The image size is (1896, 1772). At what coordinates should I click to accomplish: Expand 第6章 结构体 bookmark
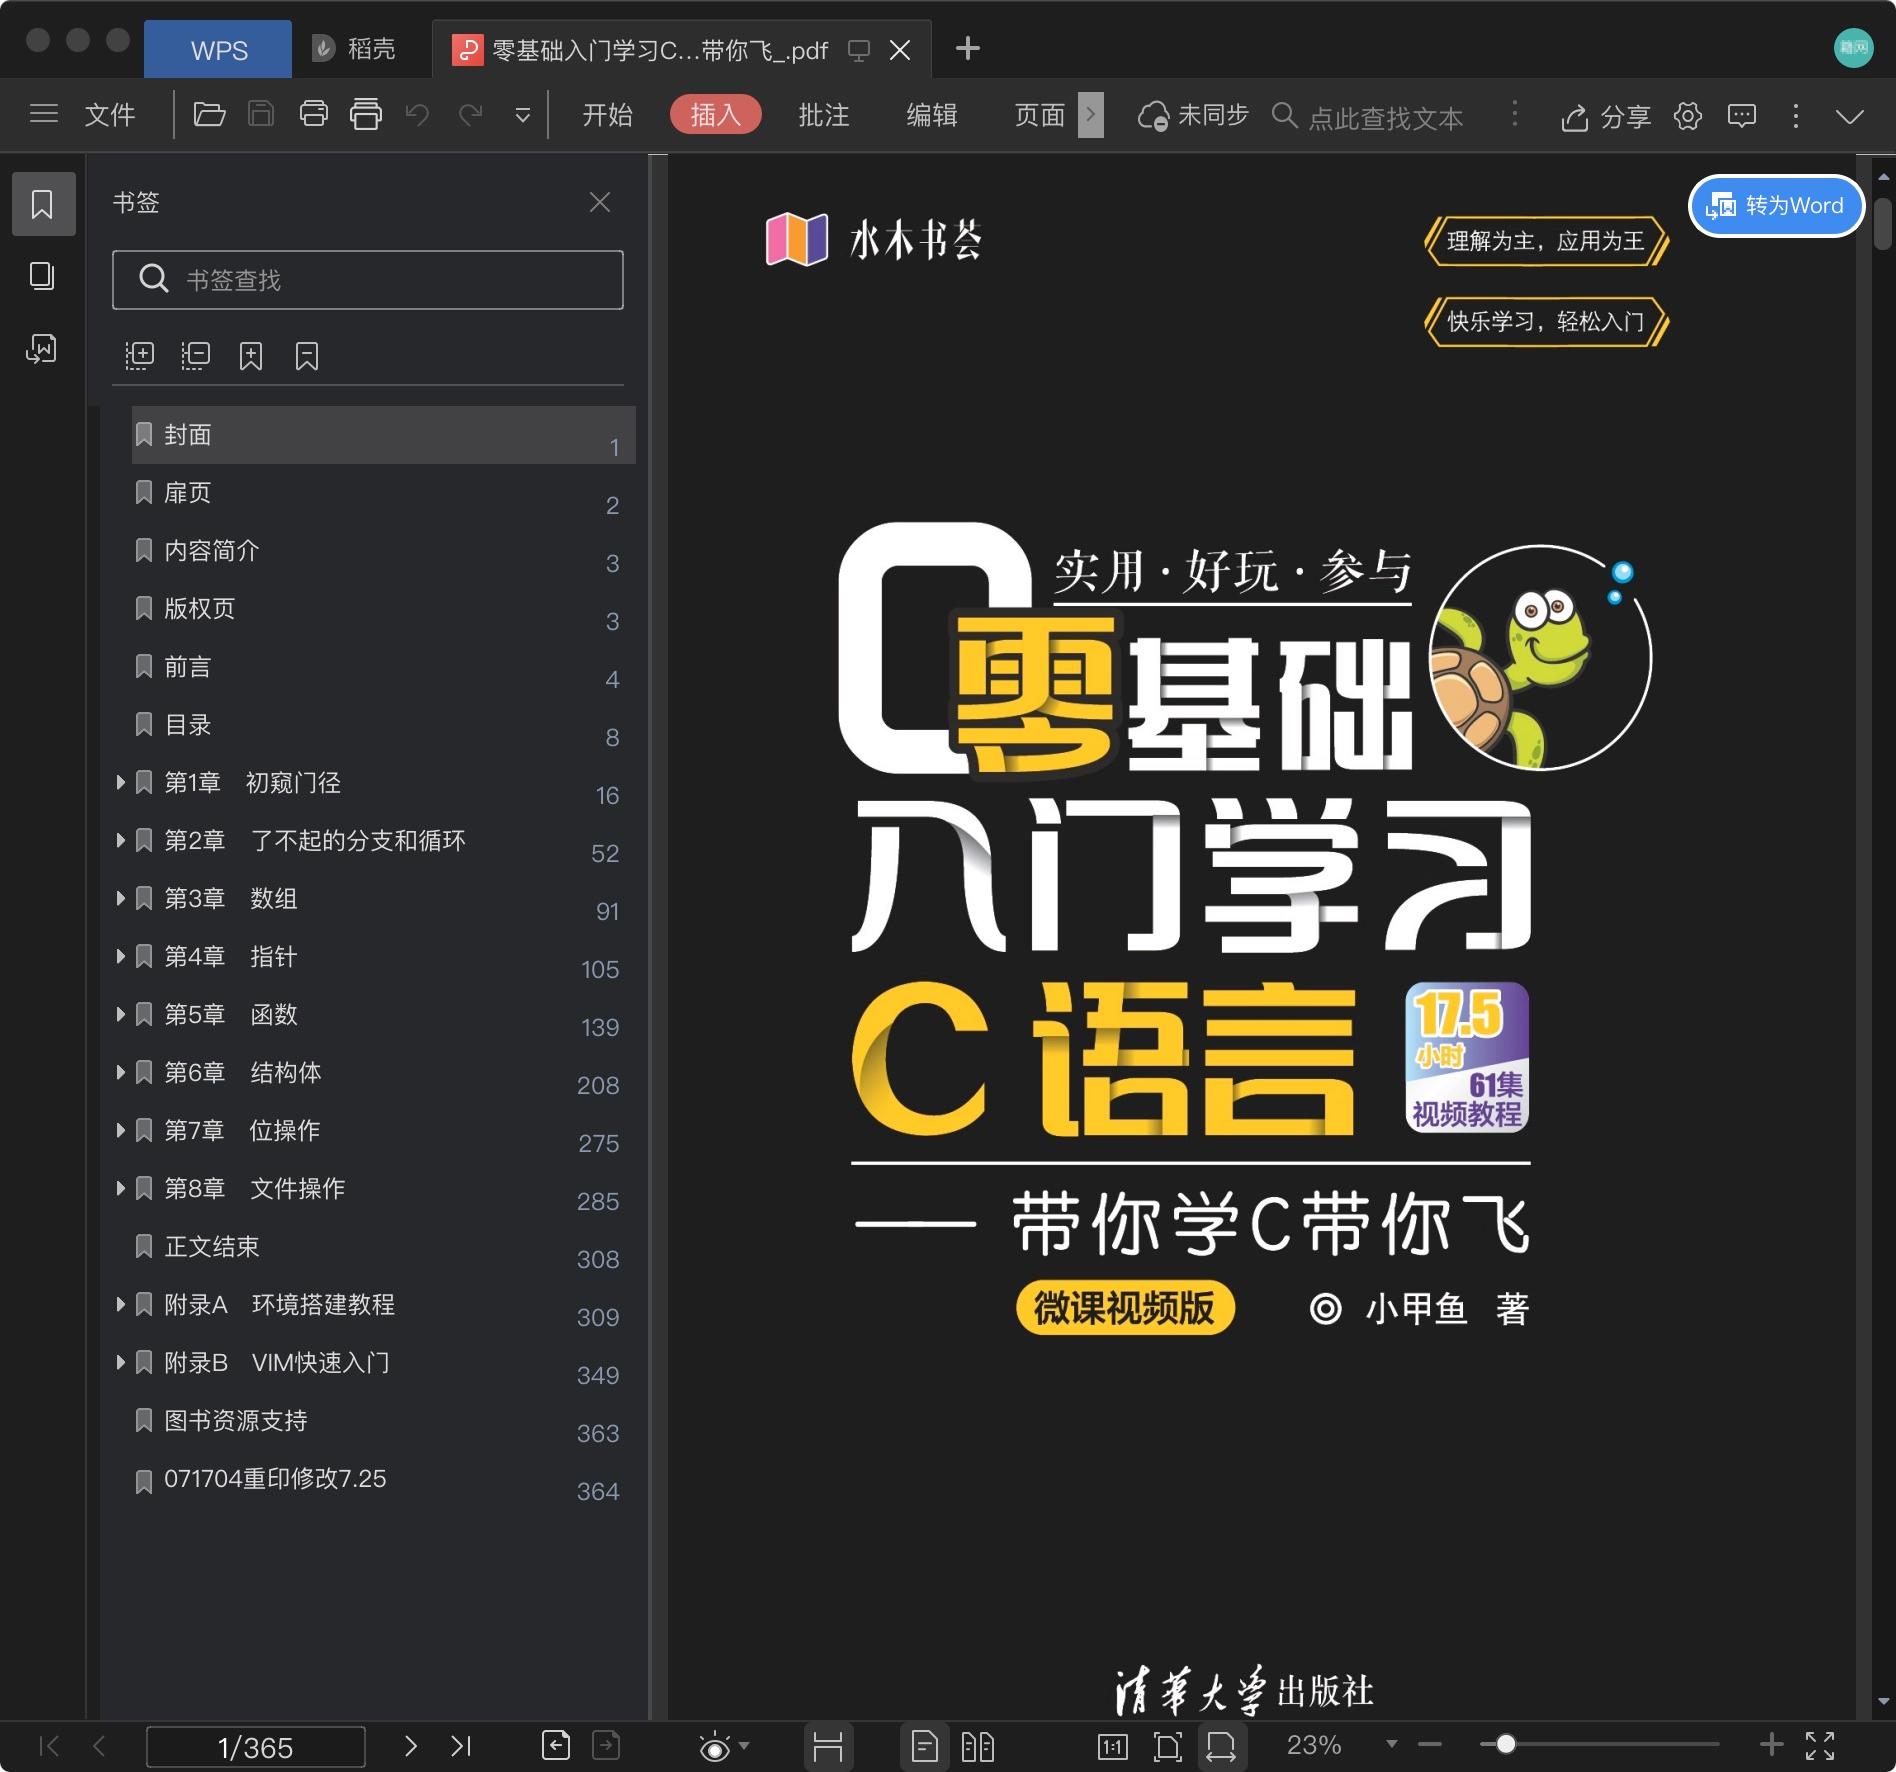coord(120,1072)
